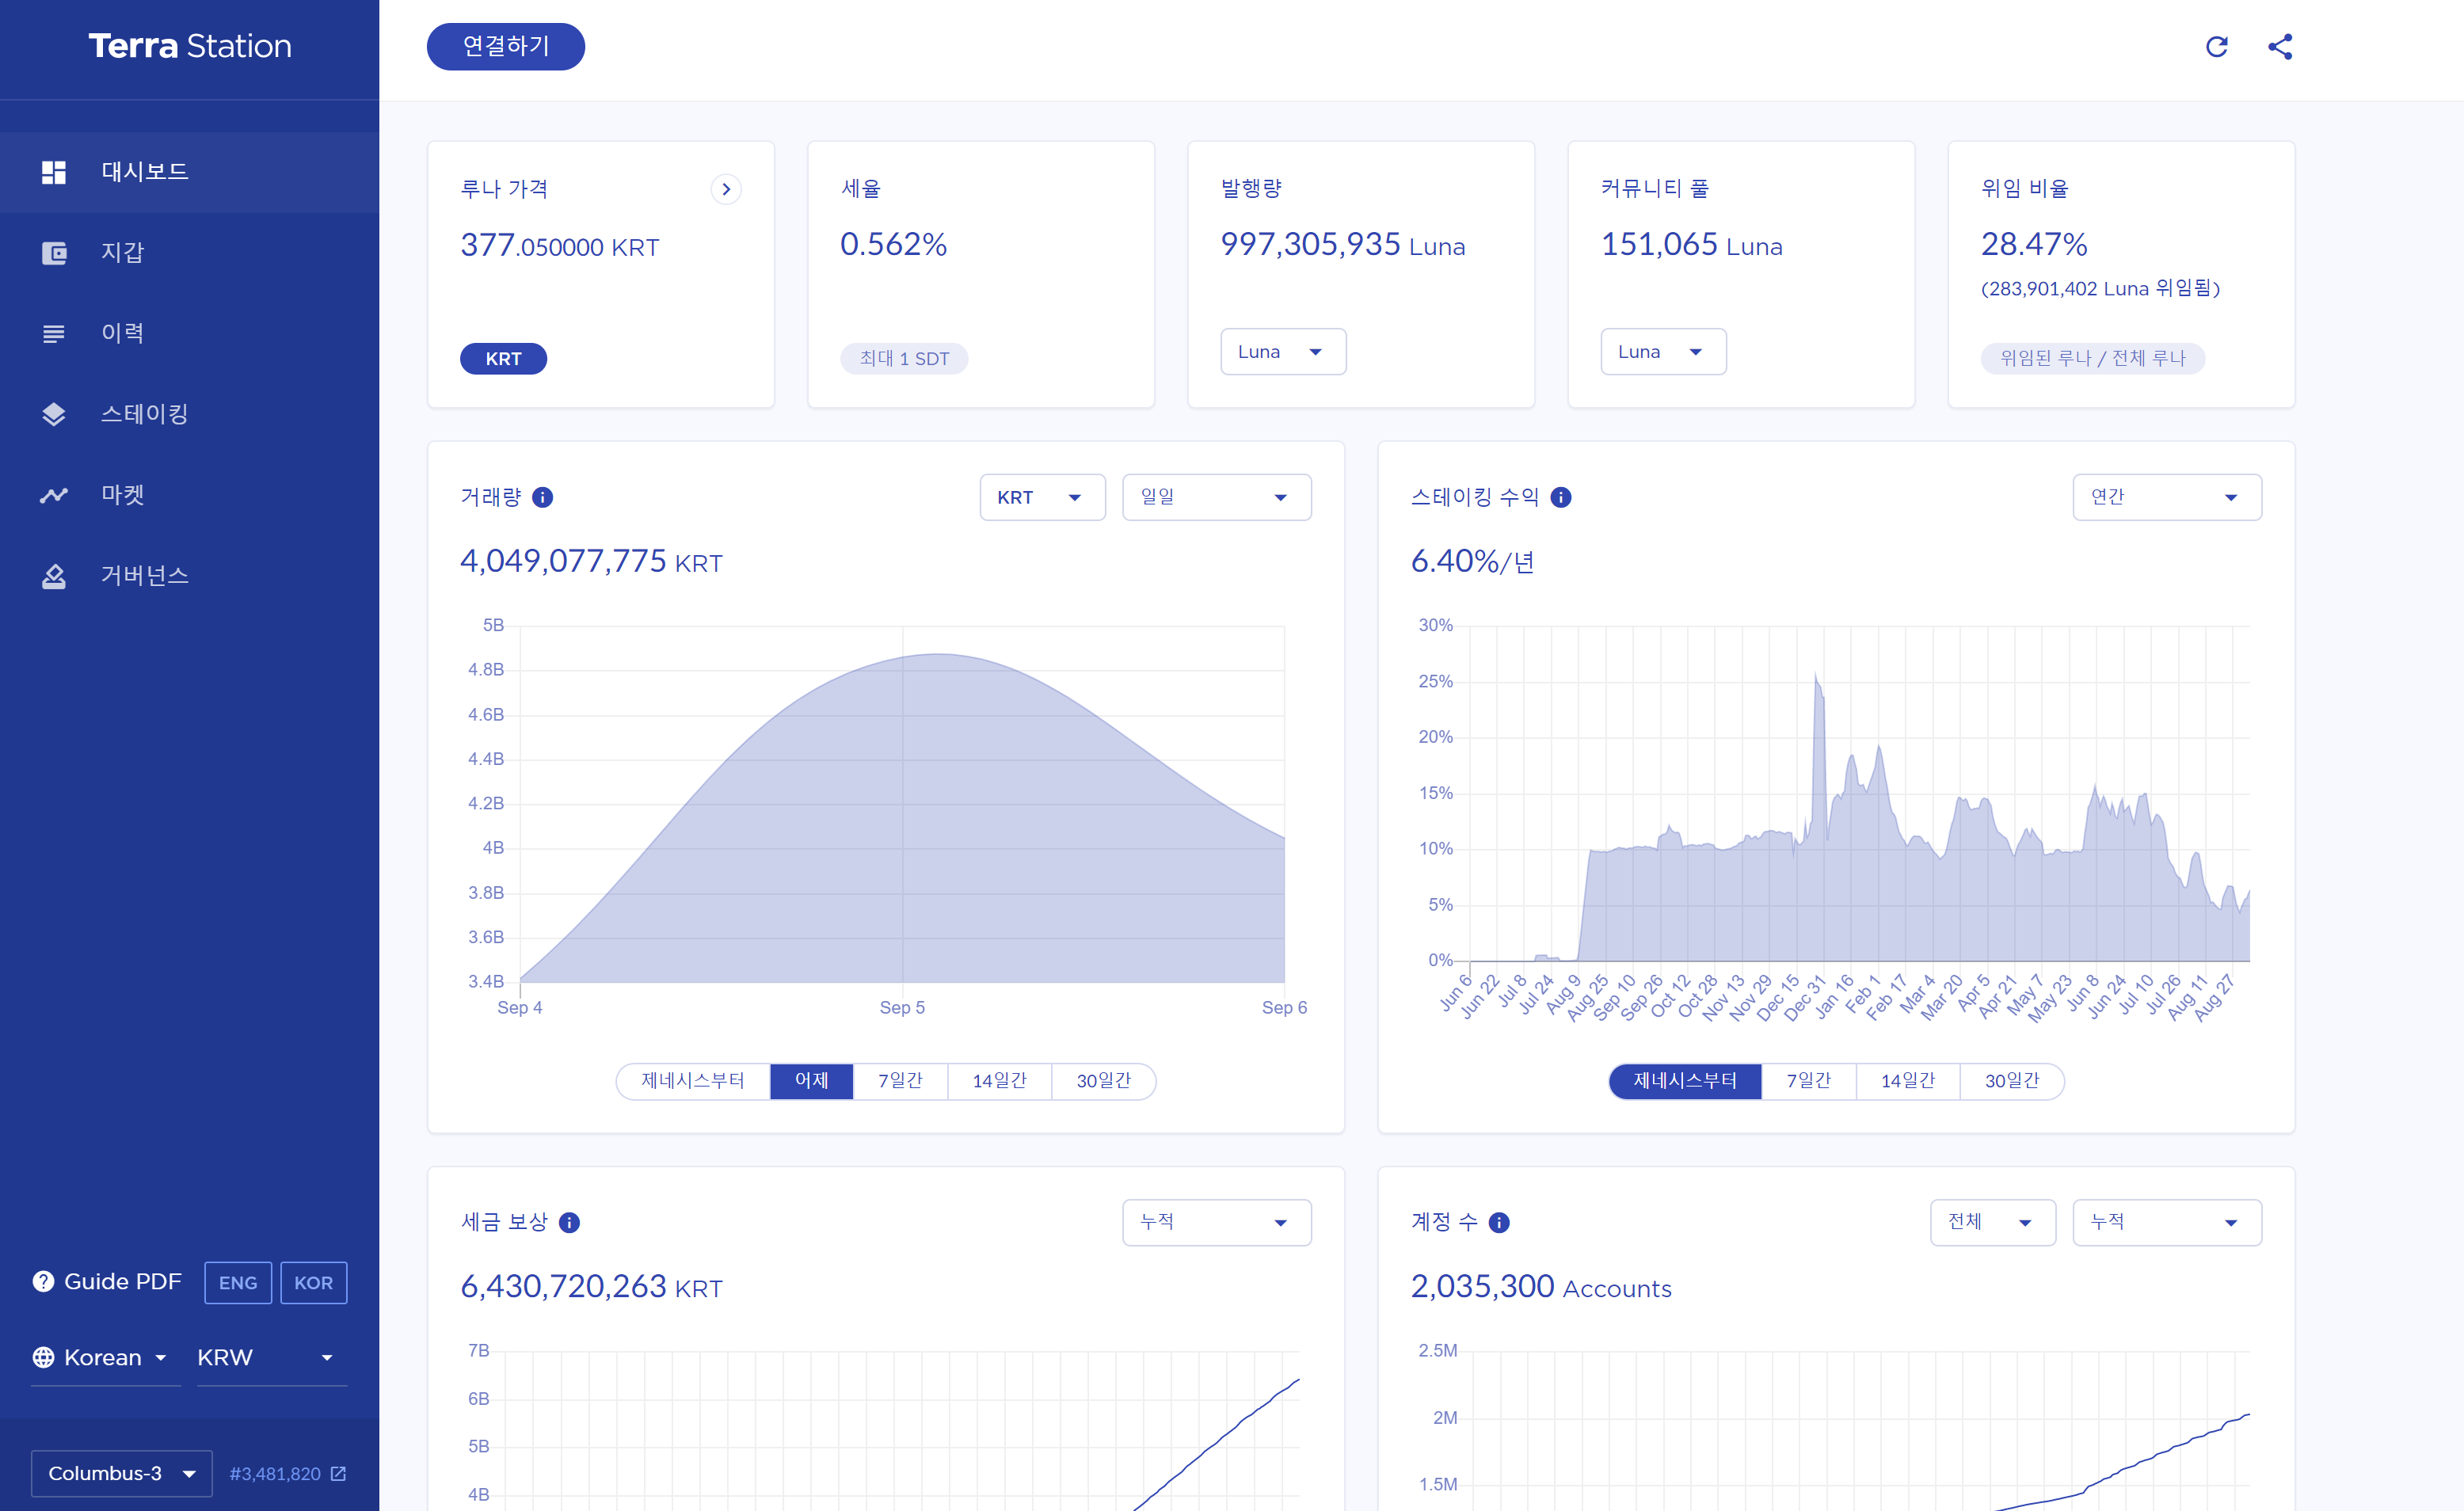
Task: Click the 최대 1 SDT tag
Action: click(x=904, y=359)
